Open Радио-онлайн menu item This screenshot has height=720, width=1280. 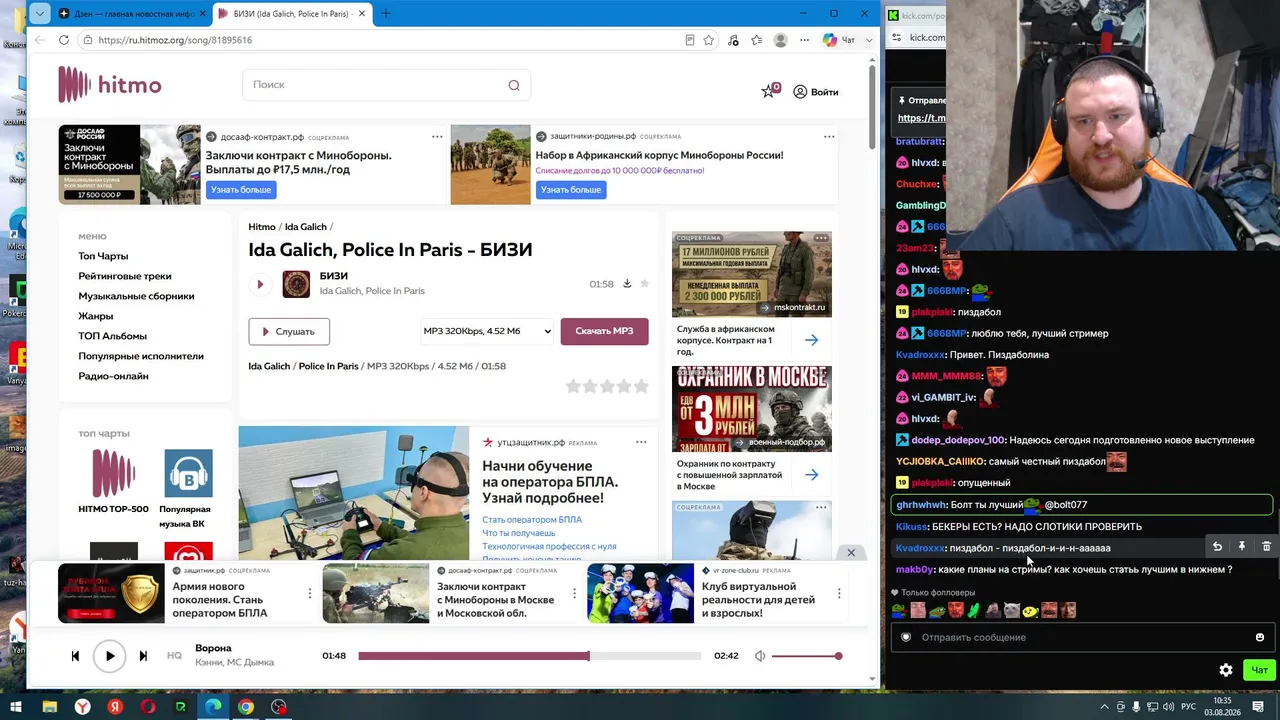113,376
